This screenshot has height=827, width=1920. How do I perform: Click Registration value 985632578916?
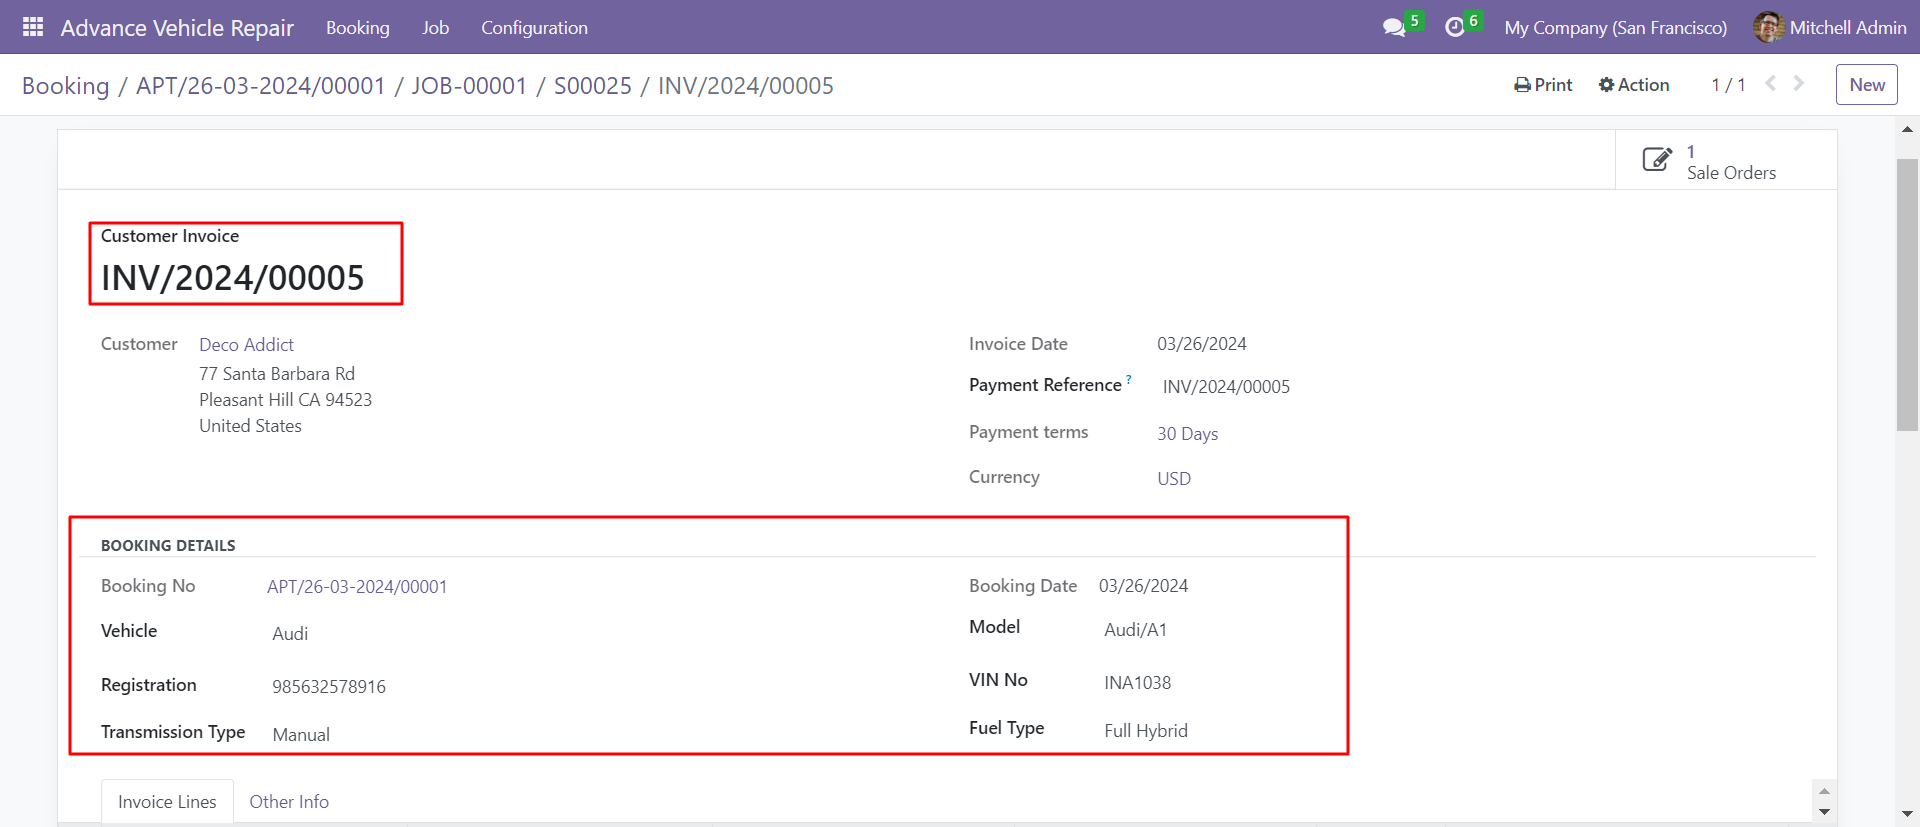(329, 687)
